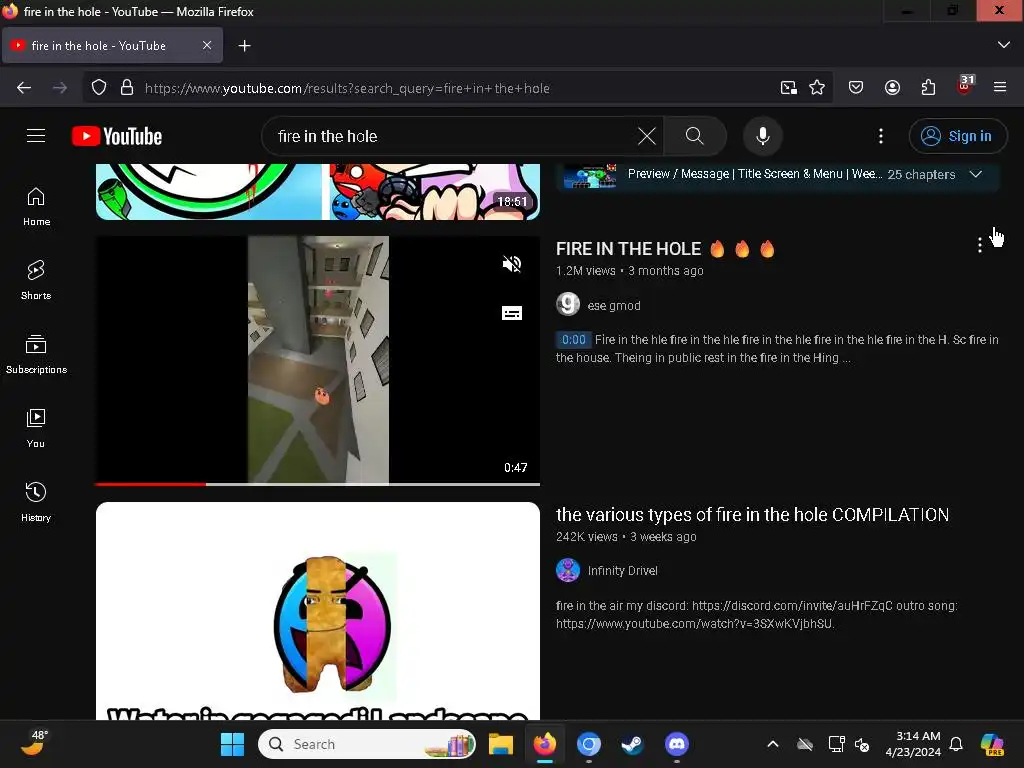Toggle picture-in-picture from address bar
This screenshot has width=1024, height=768.
pyautogui.click(x=788, y=88)
